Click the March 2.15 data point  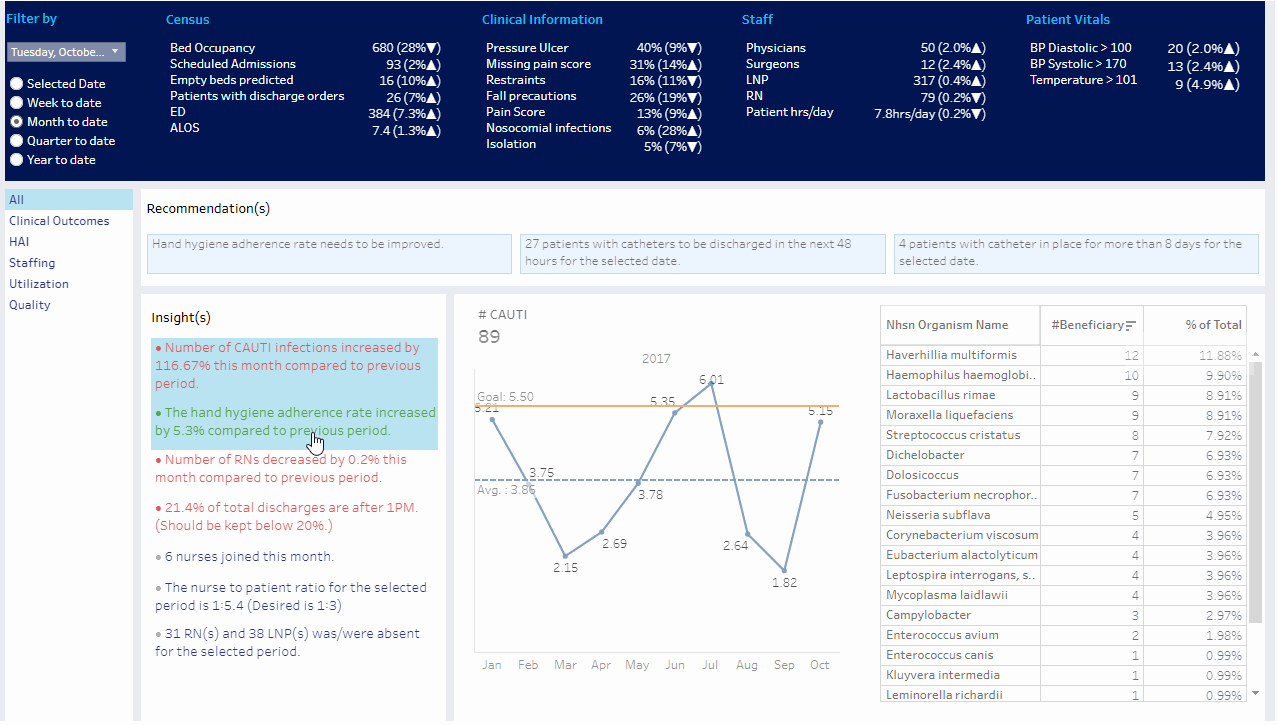(565, 555)
